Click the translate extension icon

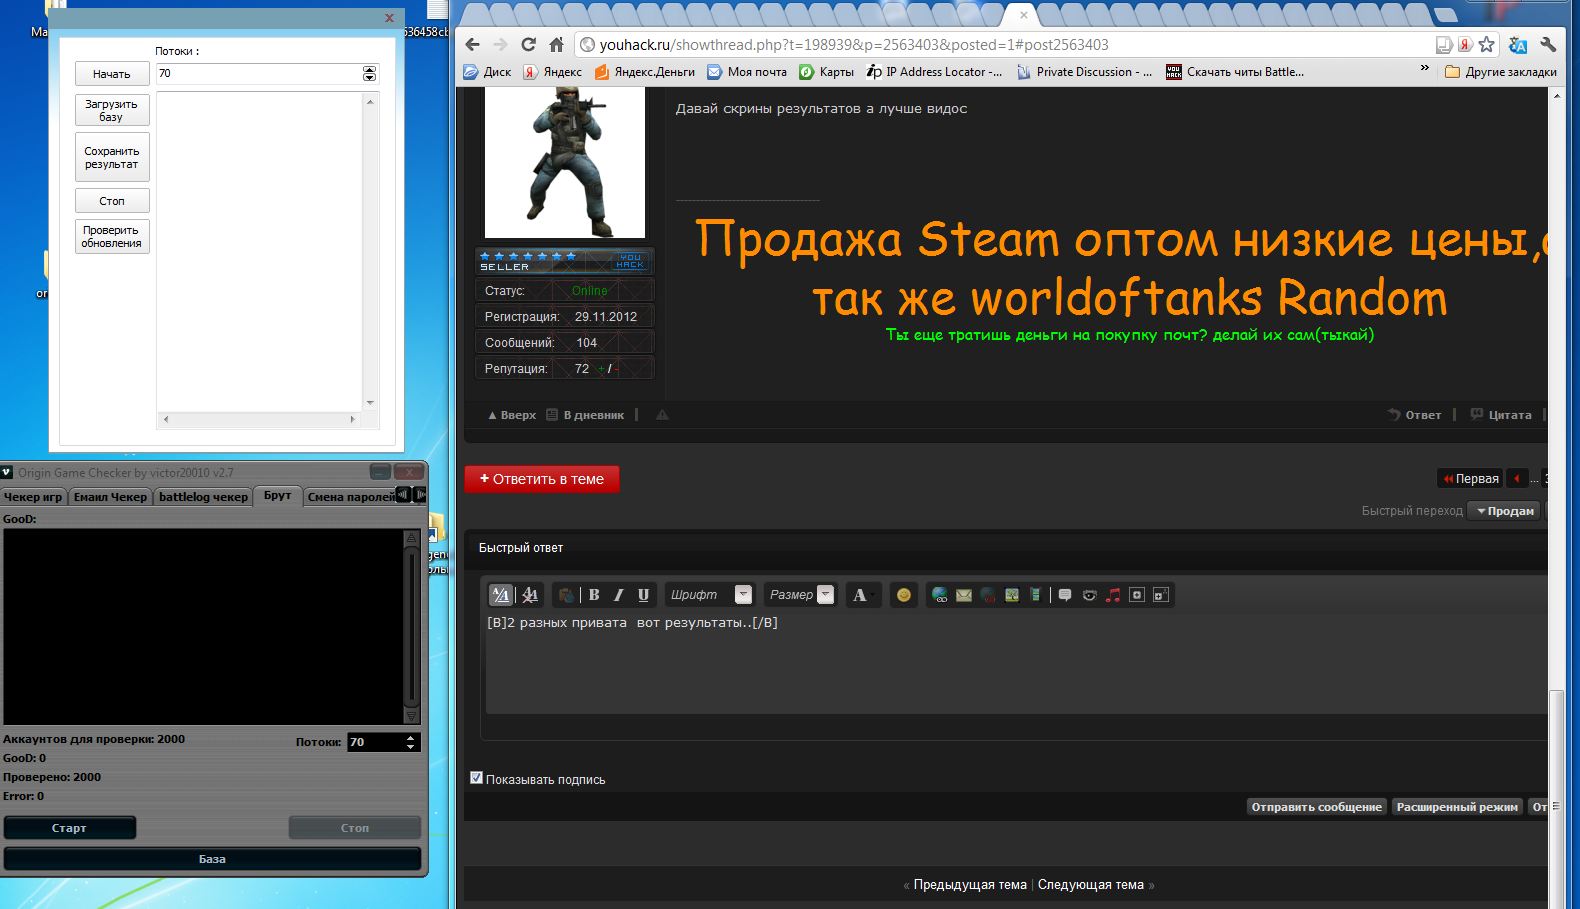tap(1518, 44)
